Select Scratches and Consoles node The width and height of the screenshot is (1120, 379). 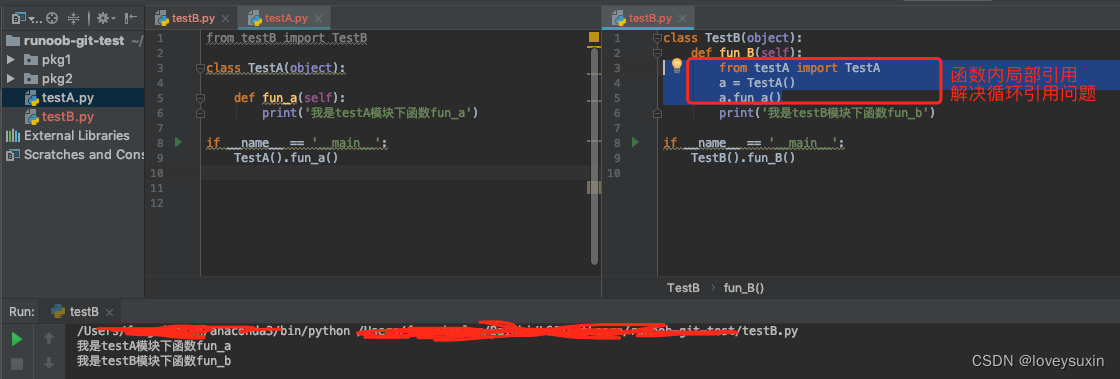pyautogui.click(x=74, y=154)
